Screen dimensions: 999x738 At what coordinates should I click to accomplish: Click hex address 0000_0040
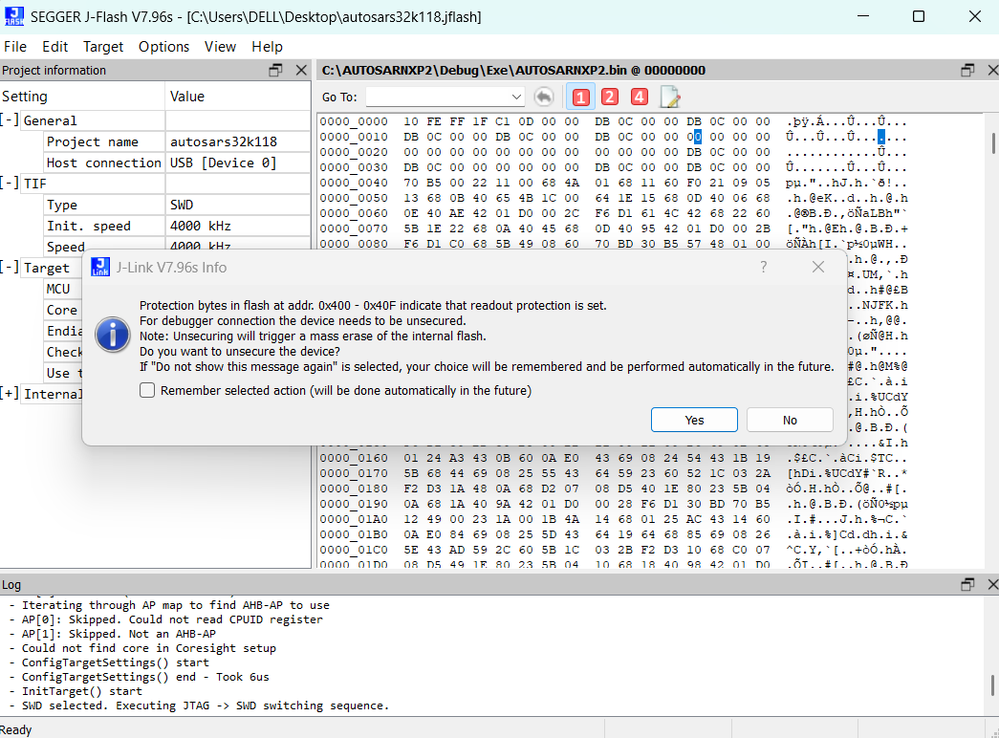click(x=354, y=182)
